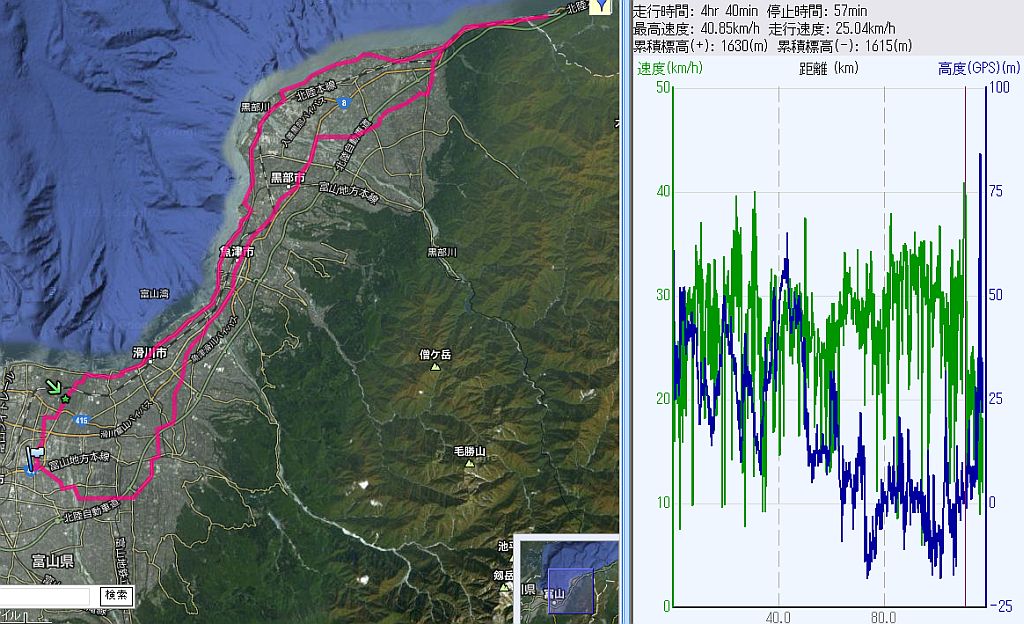Click the yellow marker at map top edge
Screen dimensions: 1024x624
coord(599,7)
